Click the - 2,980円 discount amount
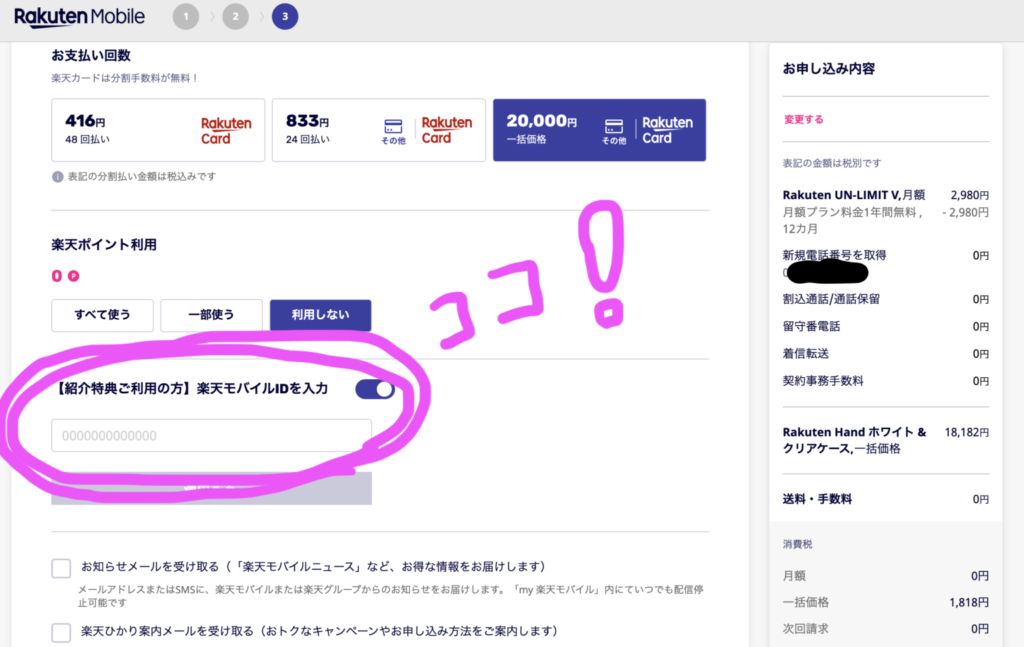This screenshot has width=1024, height=647. [965, 212]
